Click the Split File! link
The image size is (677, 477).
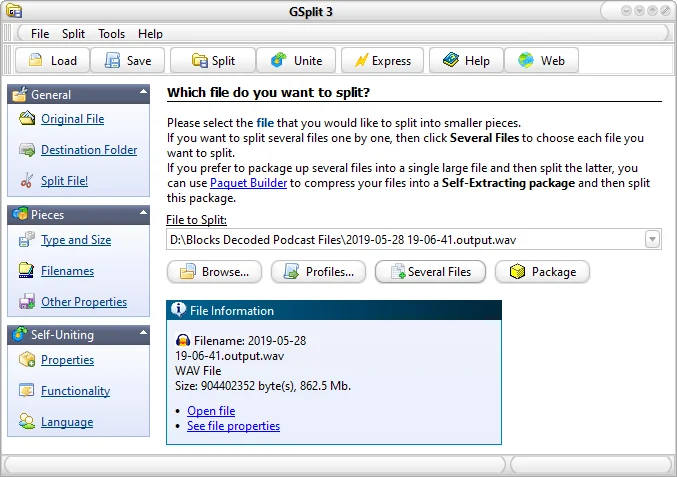[x=64, y=180]
